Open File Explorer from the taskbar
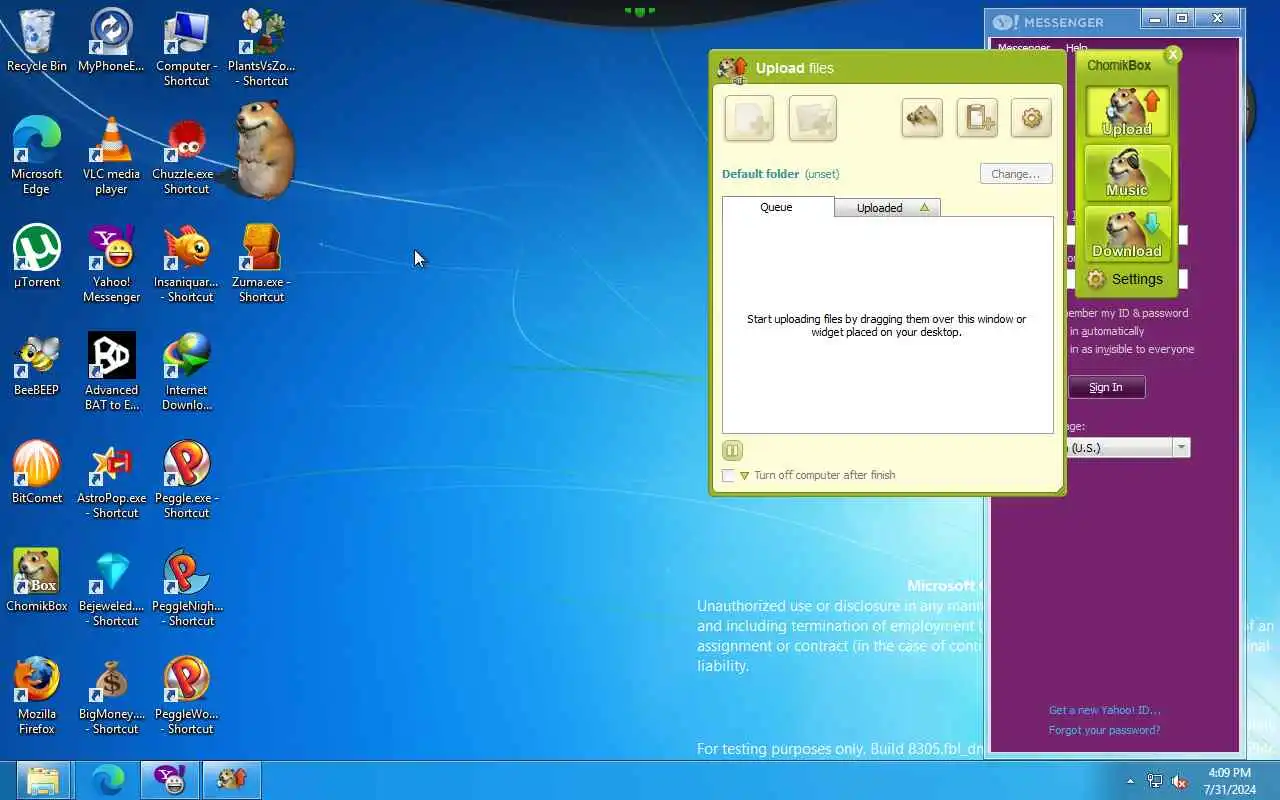 click(43, 780)
